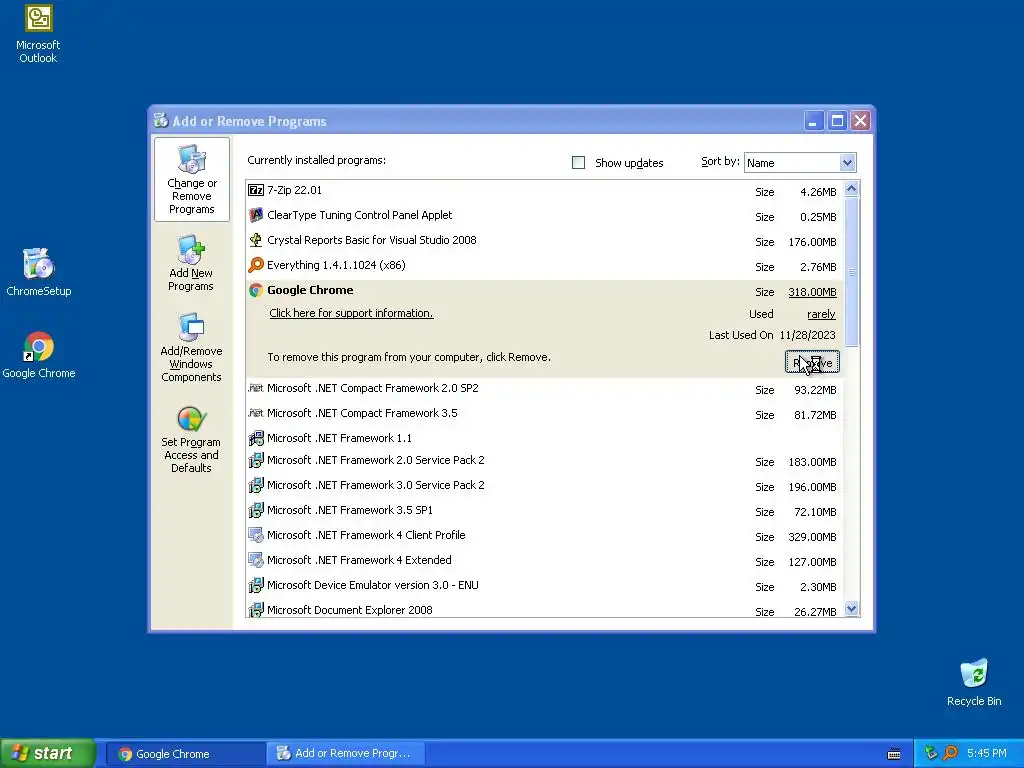
Task: Select ClearType Tuning Control Panel Applet text
Action: pyautogui.click(x=359, y=215)
